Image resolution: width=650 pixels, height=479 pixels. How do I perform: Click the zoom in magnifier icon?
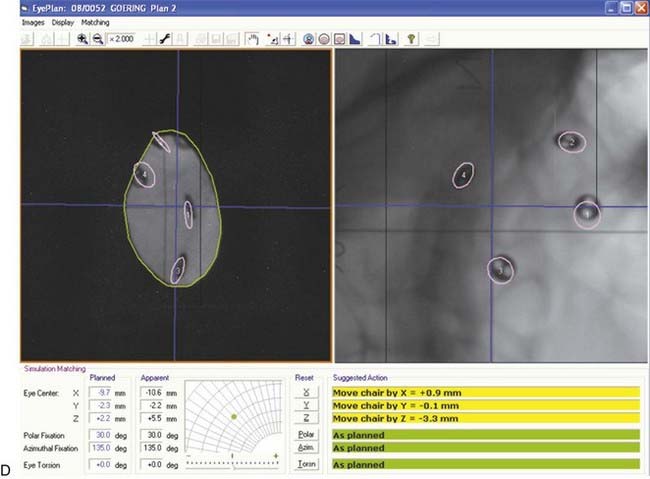pyautogui.click(x=82, y=37)
